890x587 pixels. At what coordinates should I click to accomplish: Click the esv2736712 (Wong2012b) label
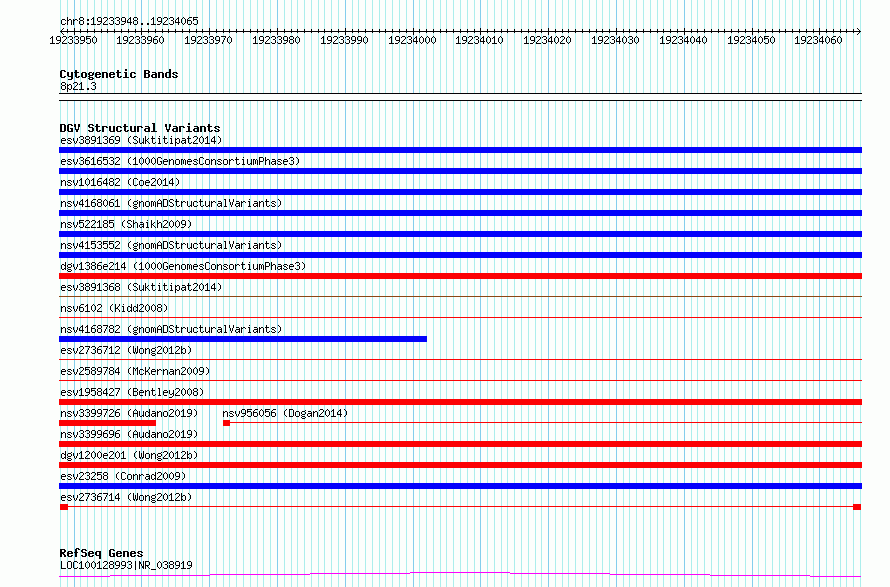pos(126,350)
